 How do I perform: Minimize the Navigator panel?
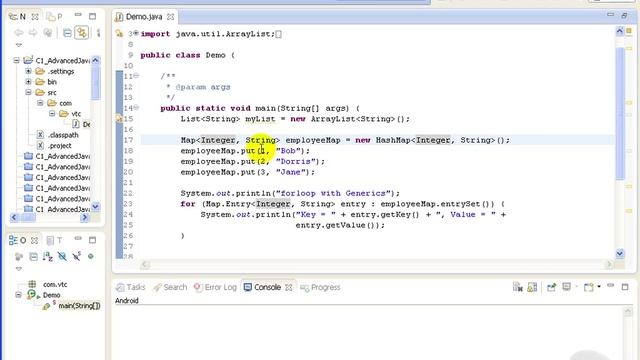pos(78,16)
